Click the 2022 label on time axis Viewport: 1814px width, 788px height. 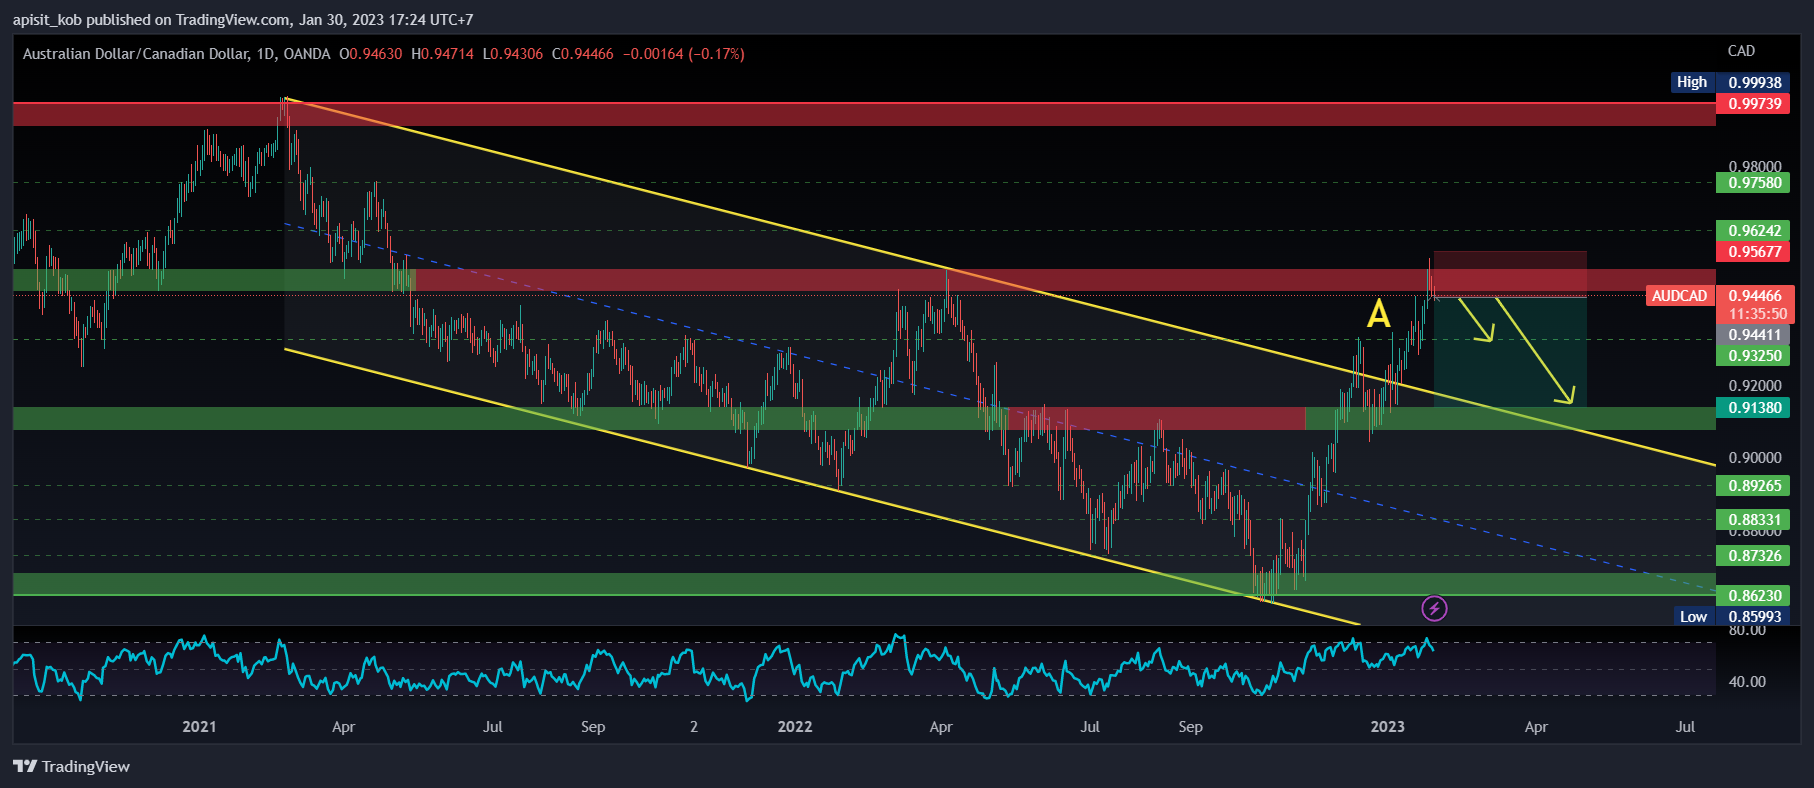click(x=795, y=727)
